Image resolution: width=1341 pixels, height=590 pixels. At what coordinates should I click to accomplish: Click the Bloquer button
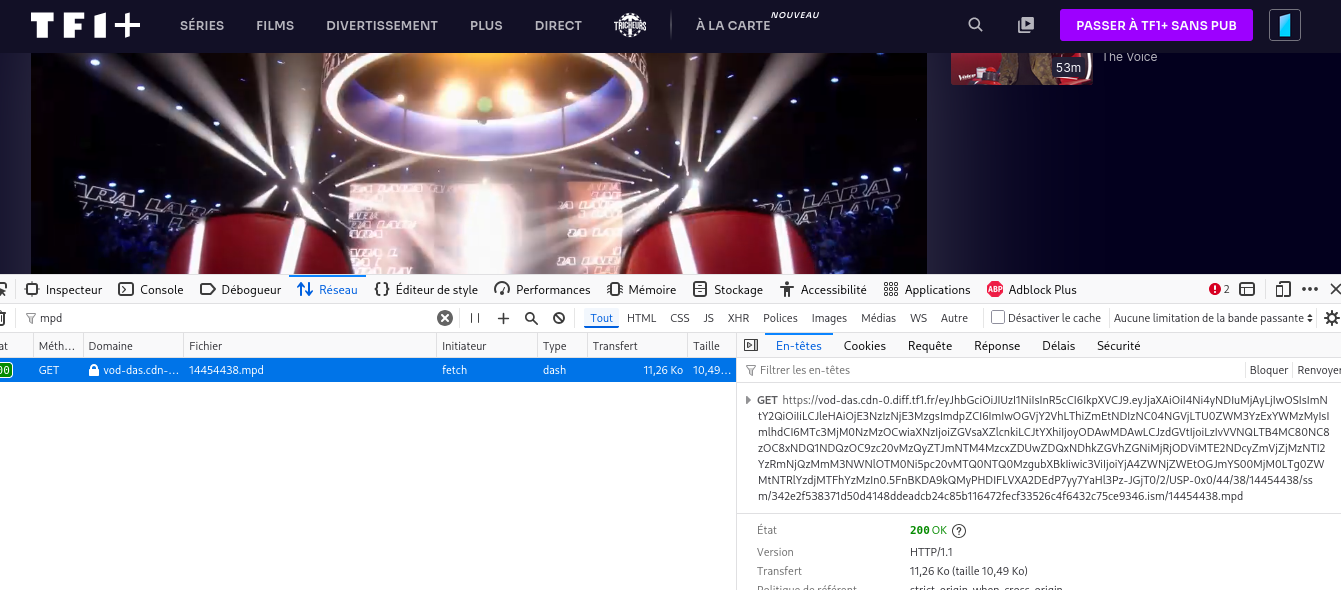(x=1269, y=370)
